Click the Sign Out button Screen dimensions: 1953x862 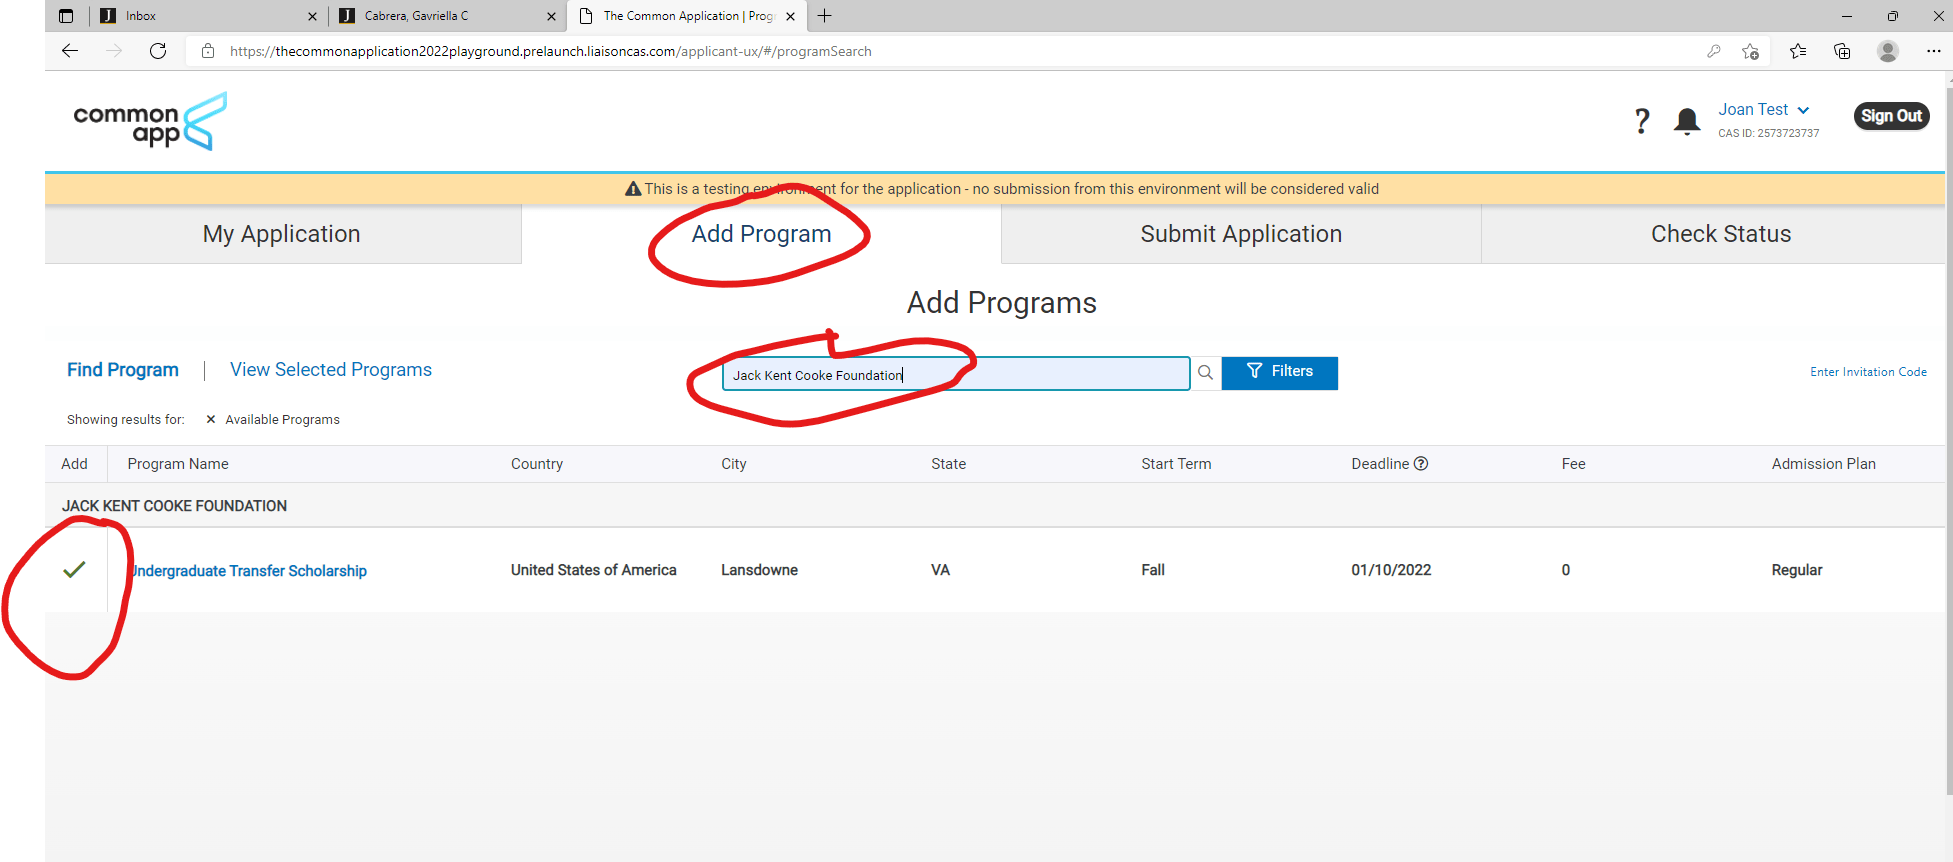coord(1891,116)
